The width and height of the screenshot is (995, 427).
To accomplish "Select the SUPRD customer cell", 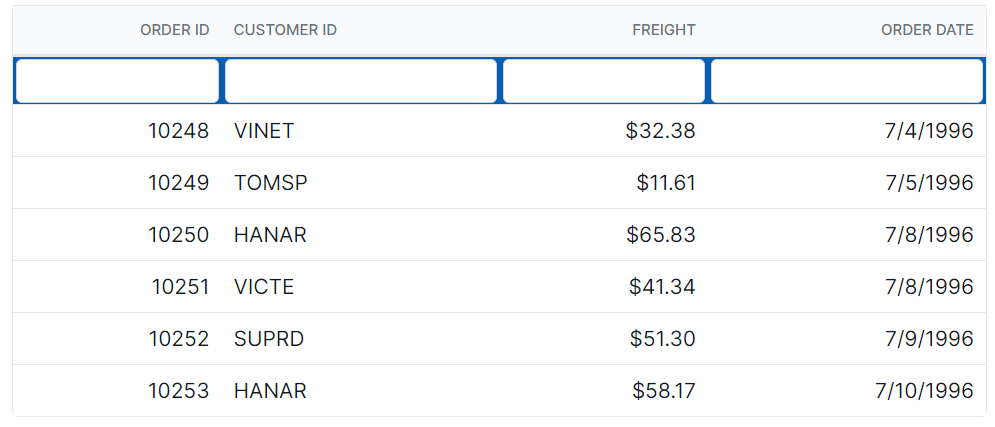I will 269,339.
